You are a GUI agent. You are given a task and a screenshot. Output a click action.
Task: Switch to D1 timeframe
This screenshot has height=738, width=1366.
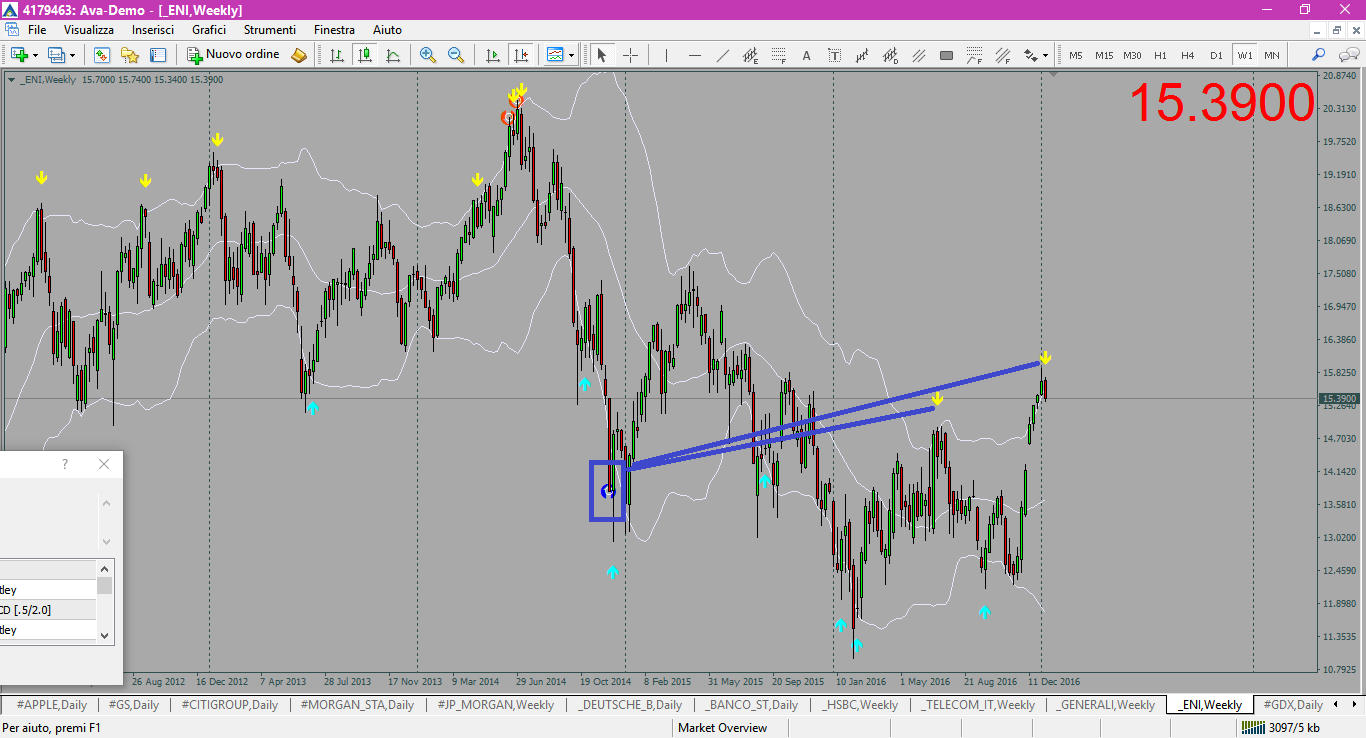pyautogui.click(x=1216, y=55)
